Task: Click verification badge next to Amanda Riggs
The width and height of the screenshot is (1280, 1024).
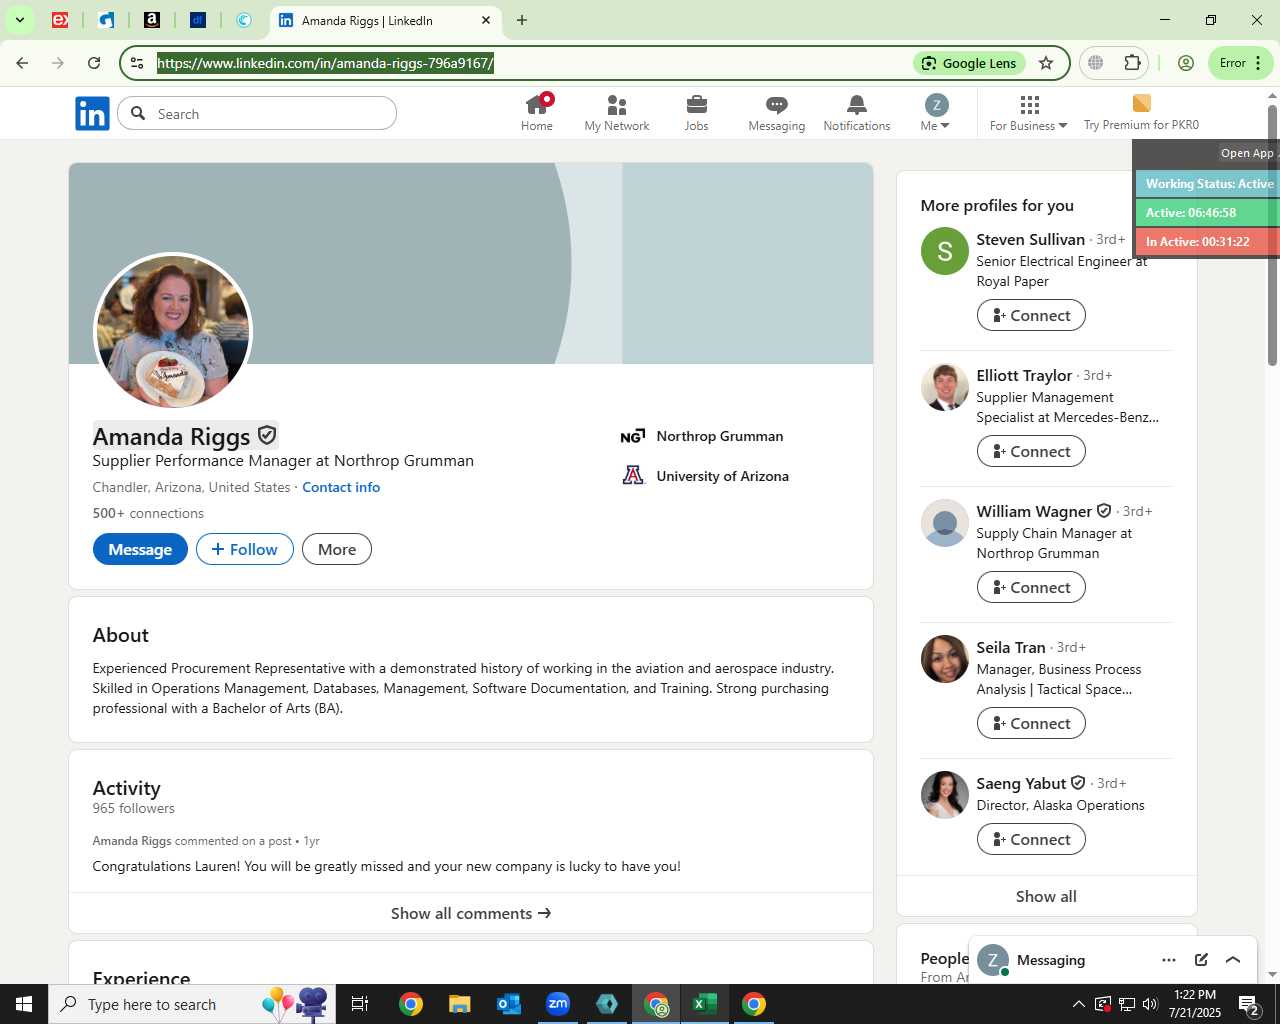Action: [x=267, y=435]
